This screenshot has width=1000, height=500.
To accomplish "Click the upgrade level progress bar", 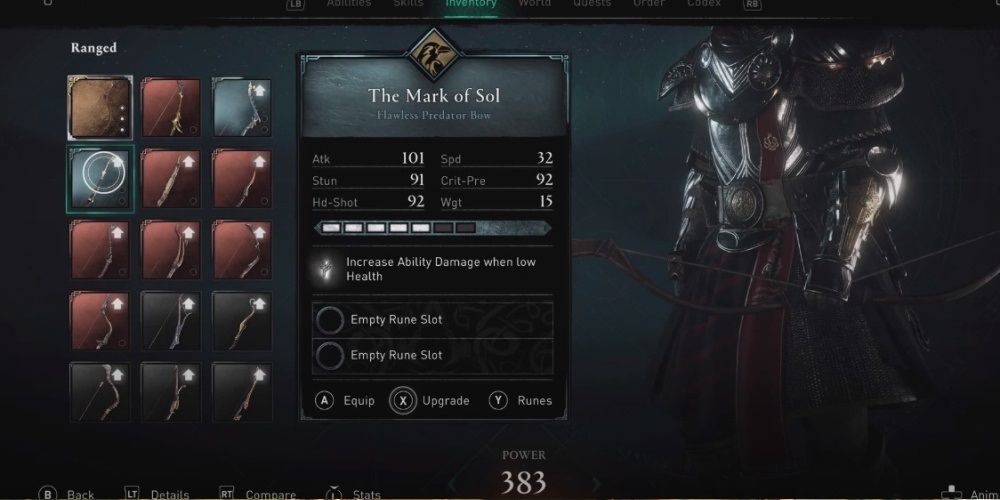I will 433,228.
